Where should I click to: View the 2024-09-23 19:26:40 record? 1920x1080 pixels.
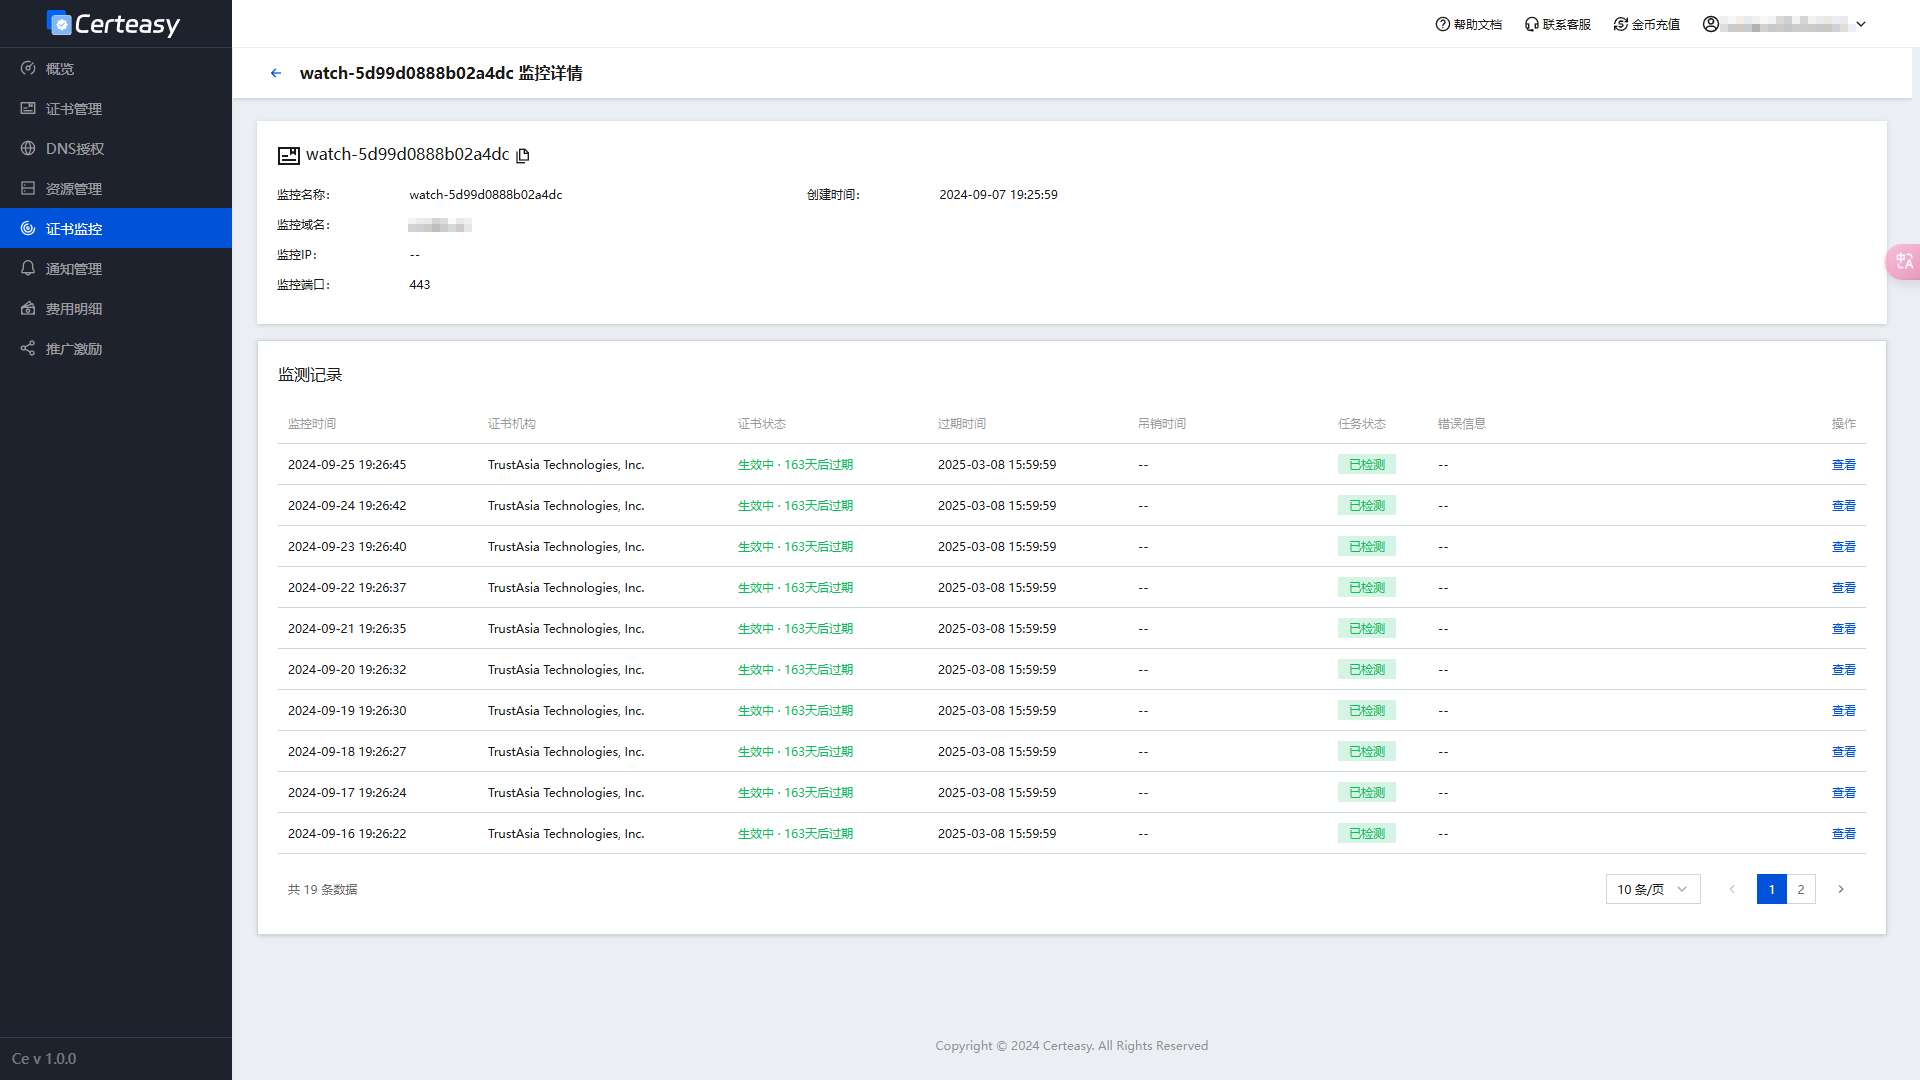tap(1843, 547)
